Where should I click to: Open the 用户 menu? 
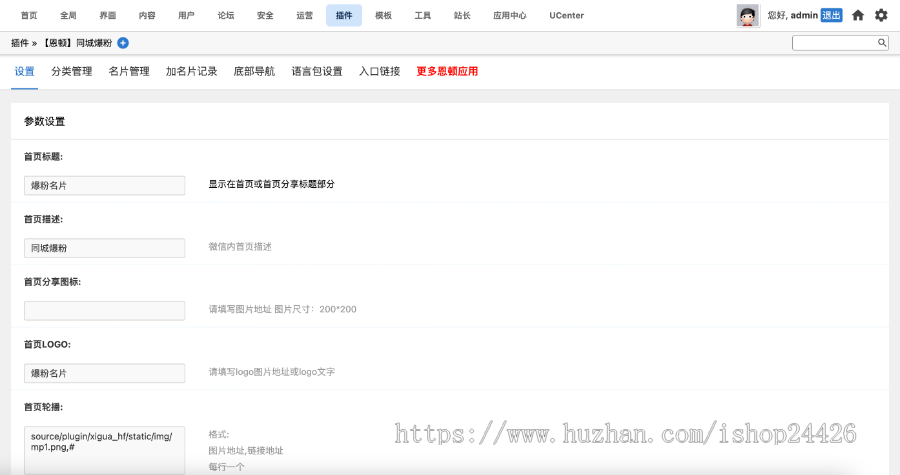(186, 15)
